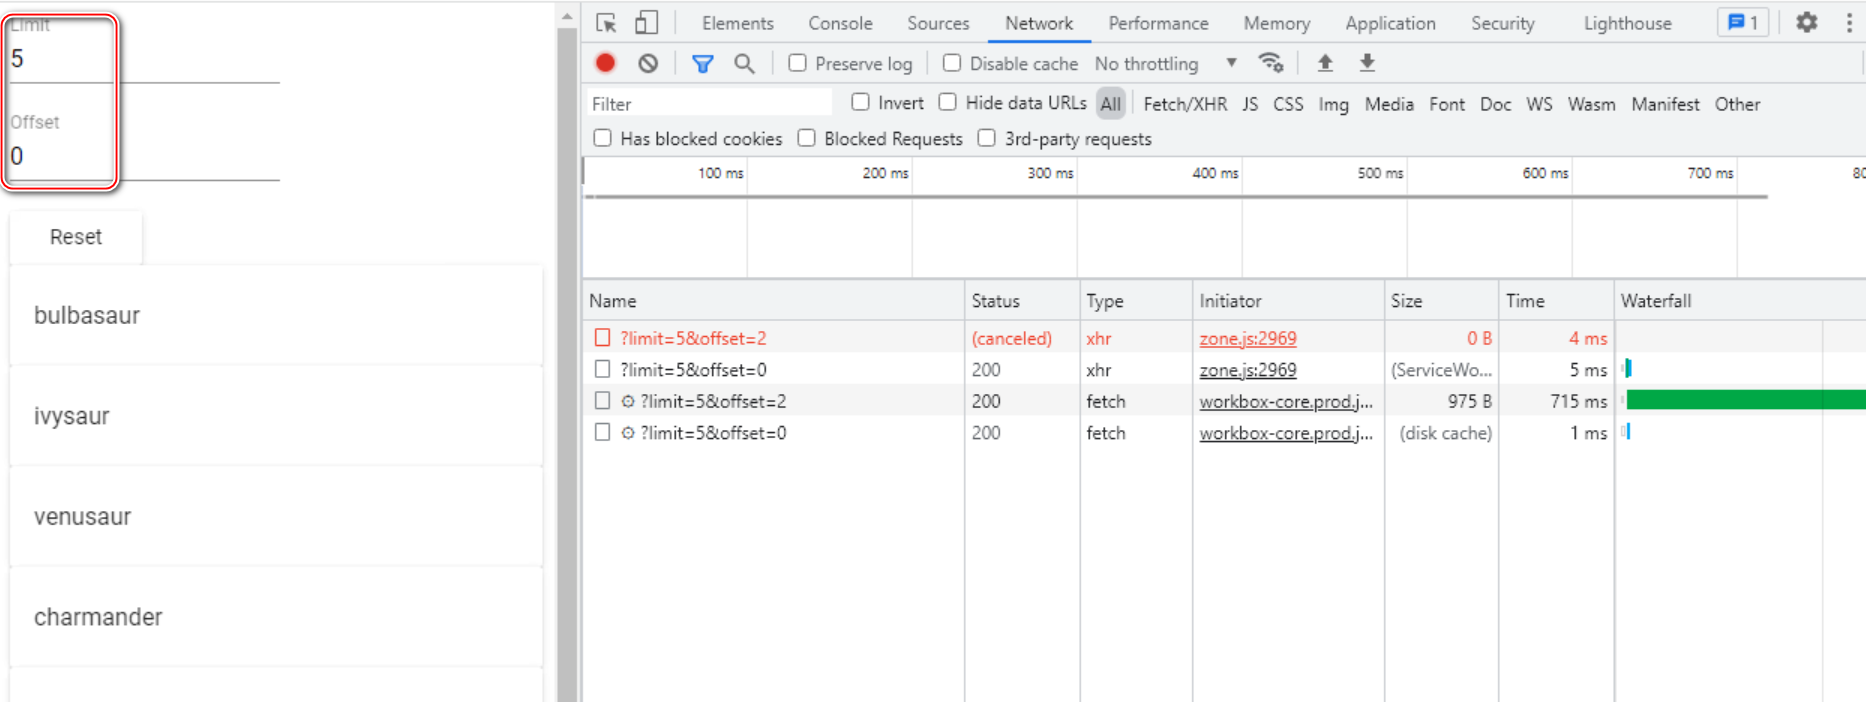Toggle the network filter funnel icon
The width and height of the screenshot is (1866, 702).
tap(703, 64)
